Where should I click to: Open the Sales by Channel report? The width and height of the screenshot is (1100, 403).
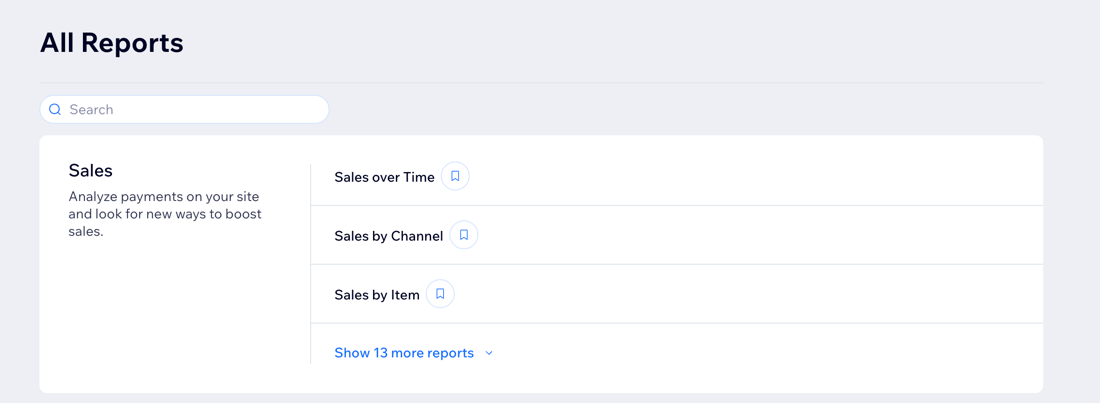(x=388, y=236)
